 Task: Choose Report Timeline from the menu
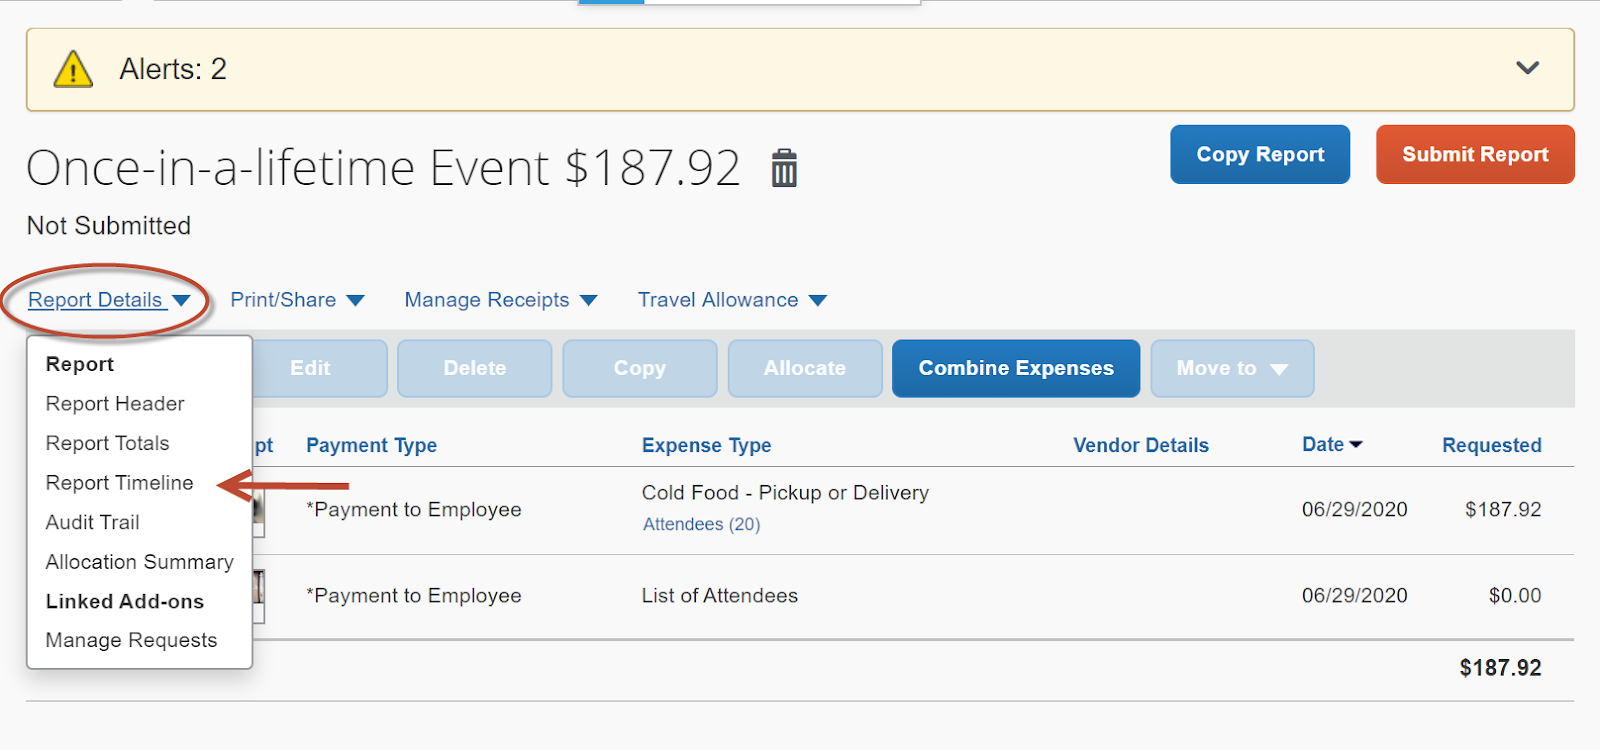119,483
